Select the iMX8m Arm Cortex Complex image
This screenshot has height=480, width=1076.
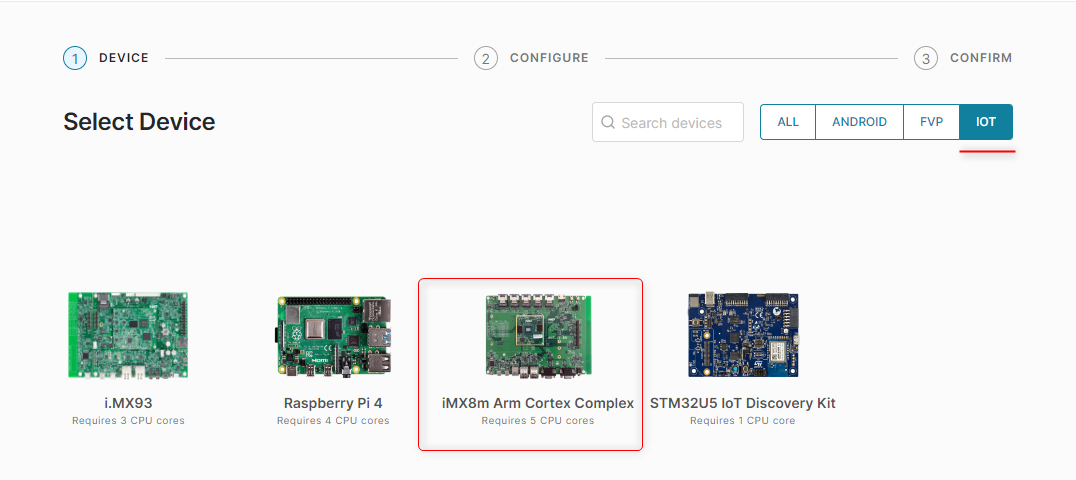pos(539,335)
